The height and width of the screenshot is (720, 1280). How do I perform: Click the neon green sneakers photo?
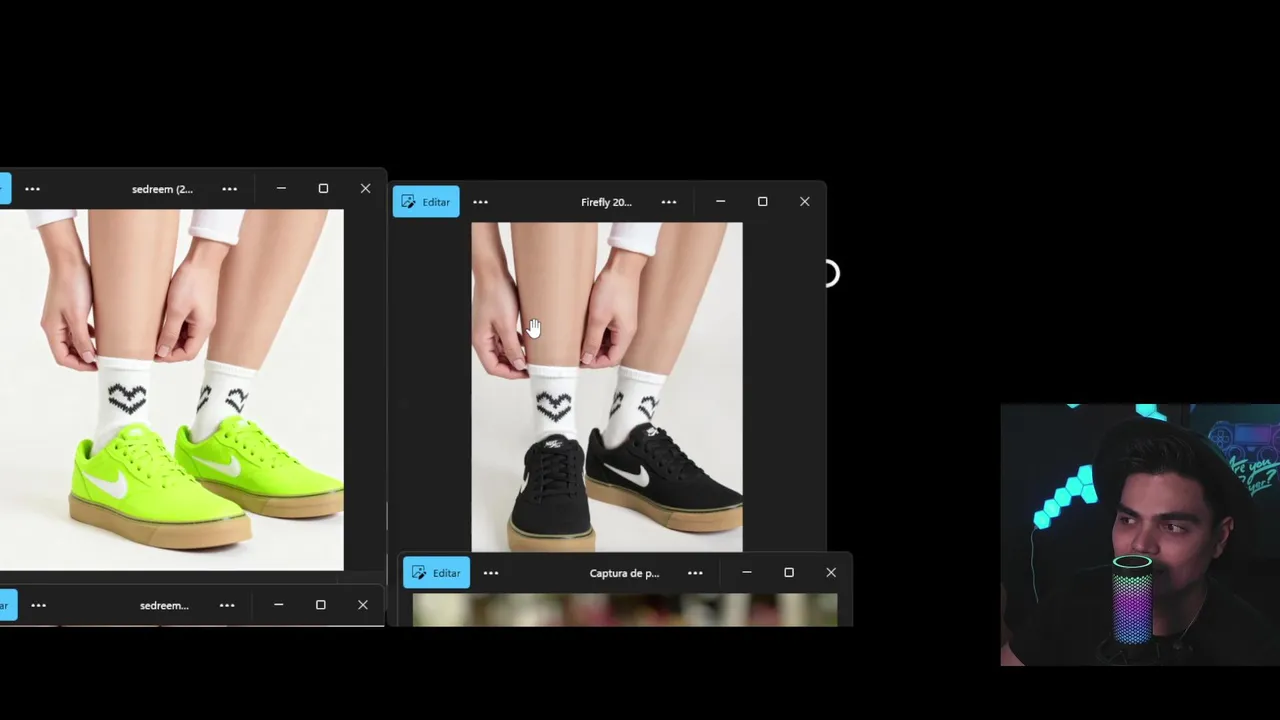[x=171, y=390]
